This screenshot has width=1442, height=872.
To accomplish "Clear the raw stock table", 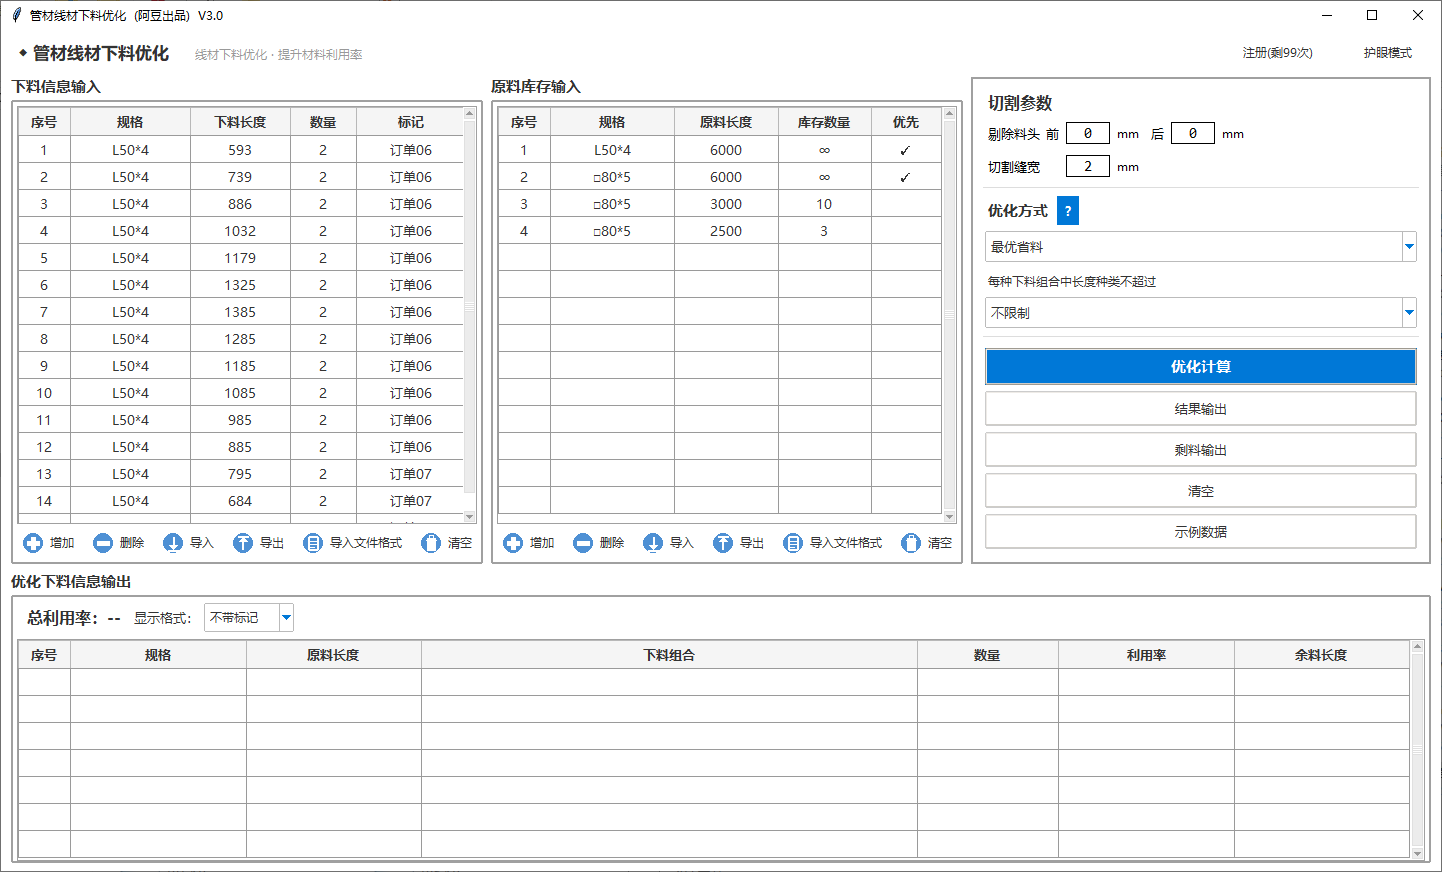I will [927, 543].
